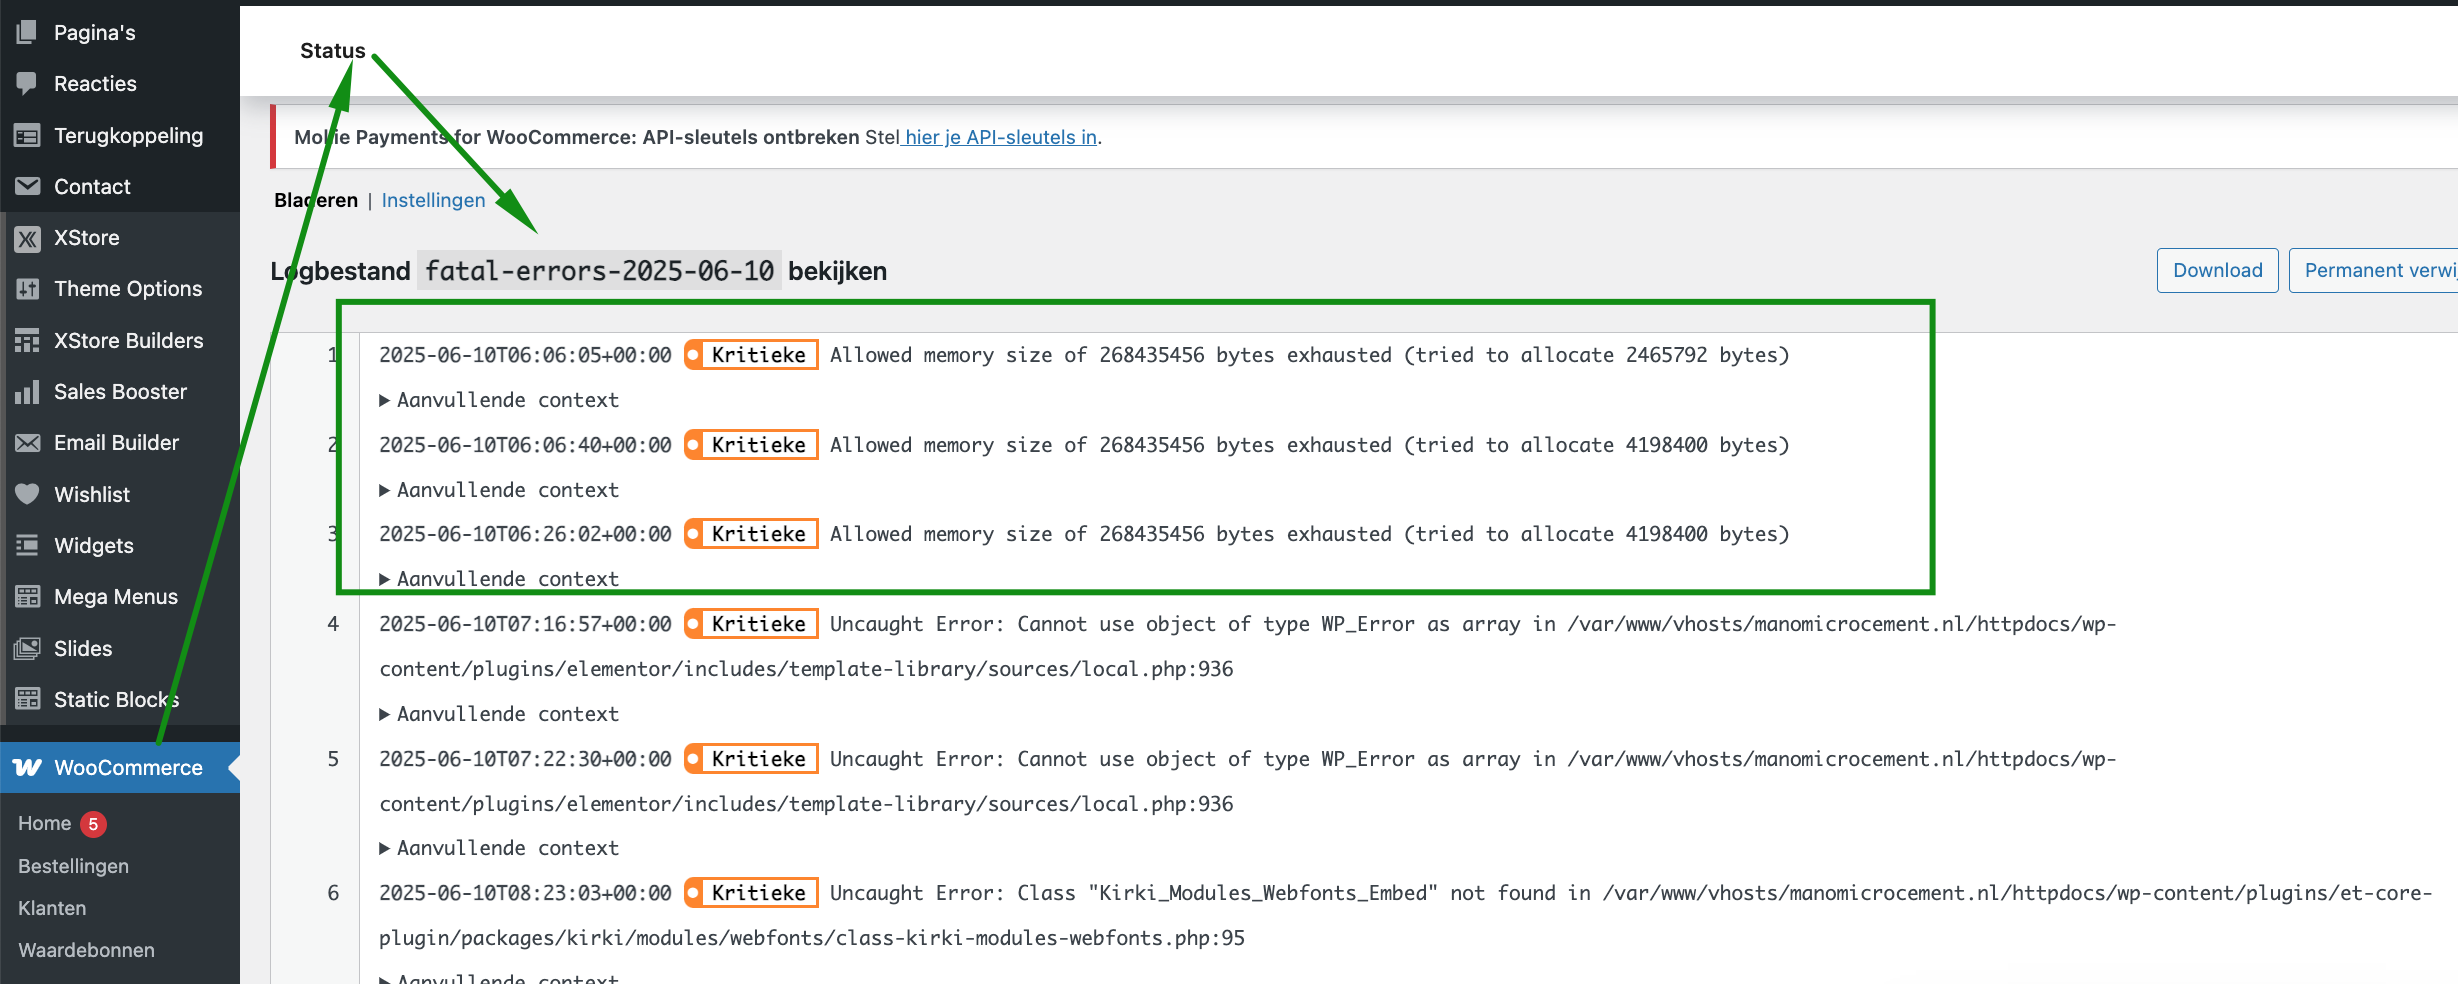
Task: Click log line number 6
Action: point(333,893)
